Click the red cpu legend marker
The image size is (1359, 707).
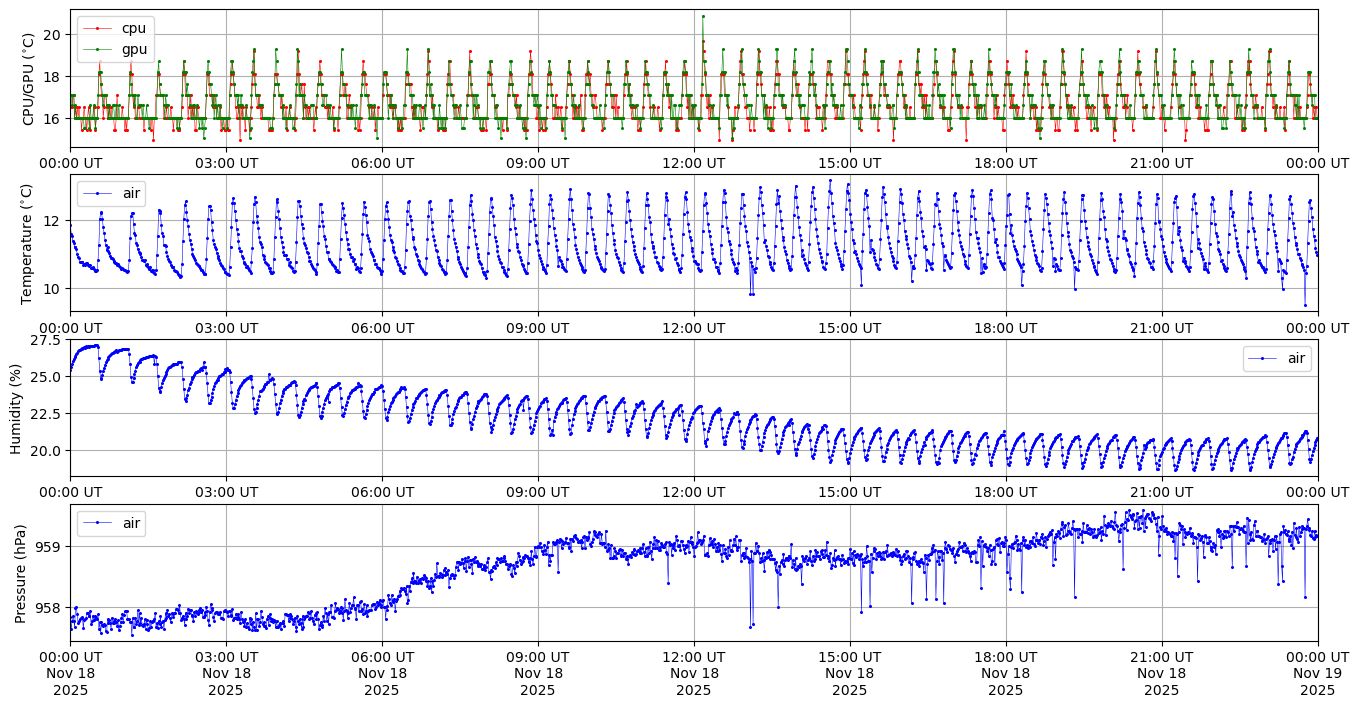pos(97,28)
